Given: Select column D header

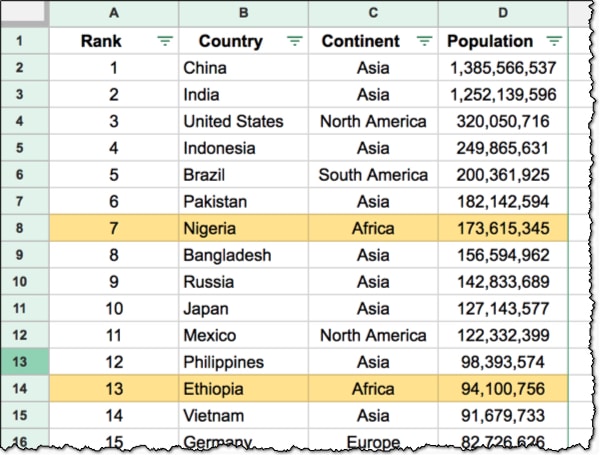Looking at the screenshot, I should point(503,13).
